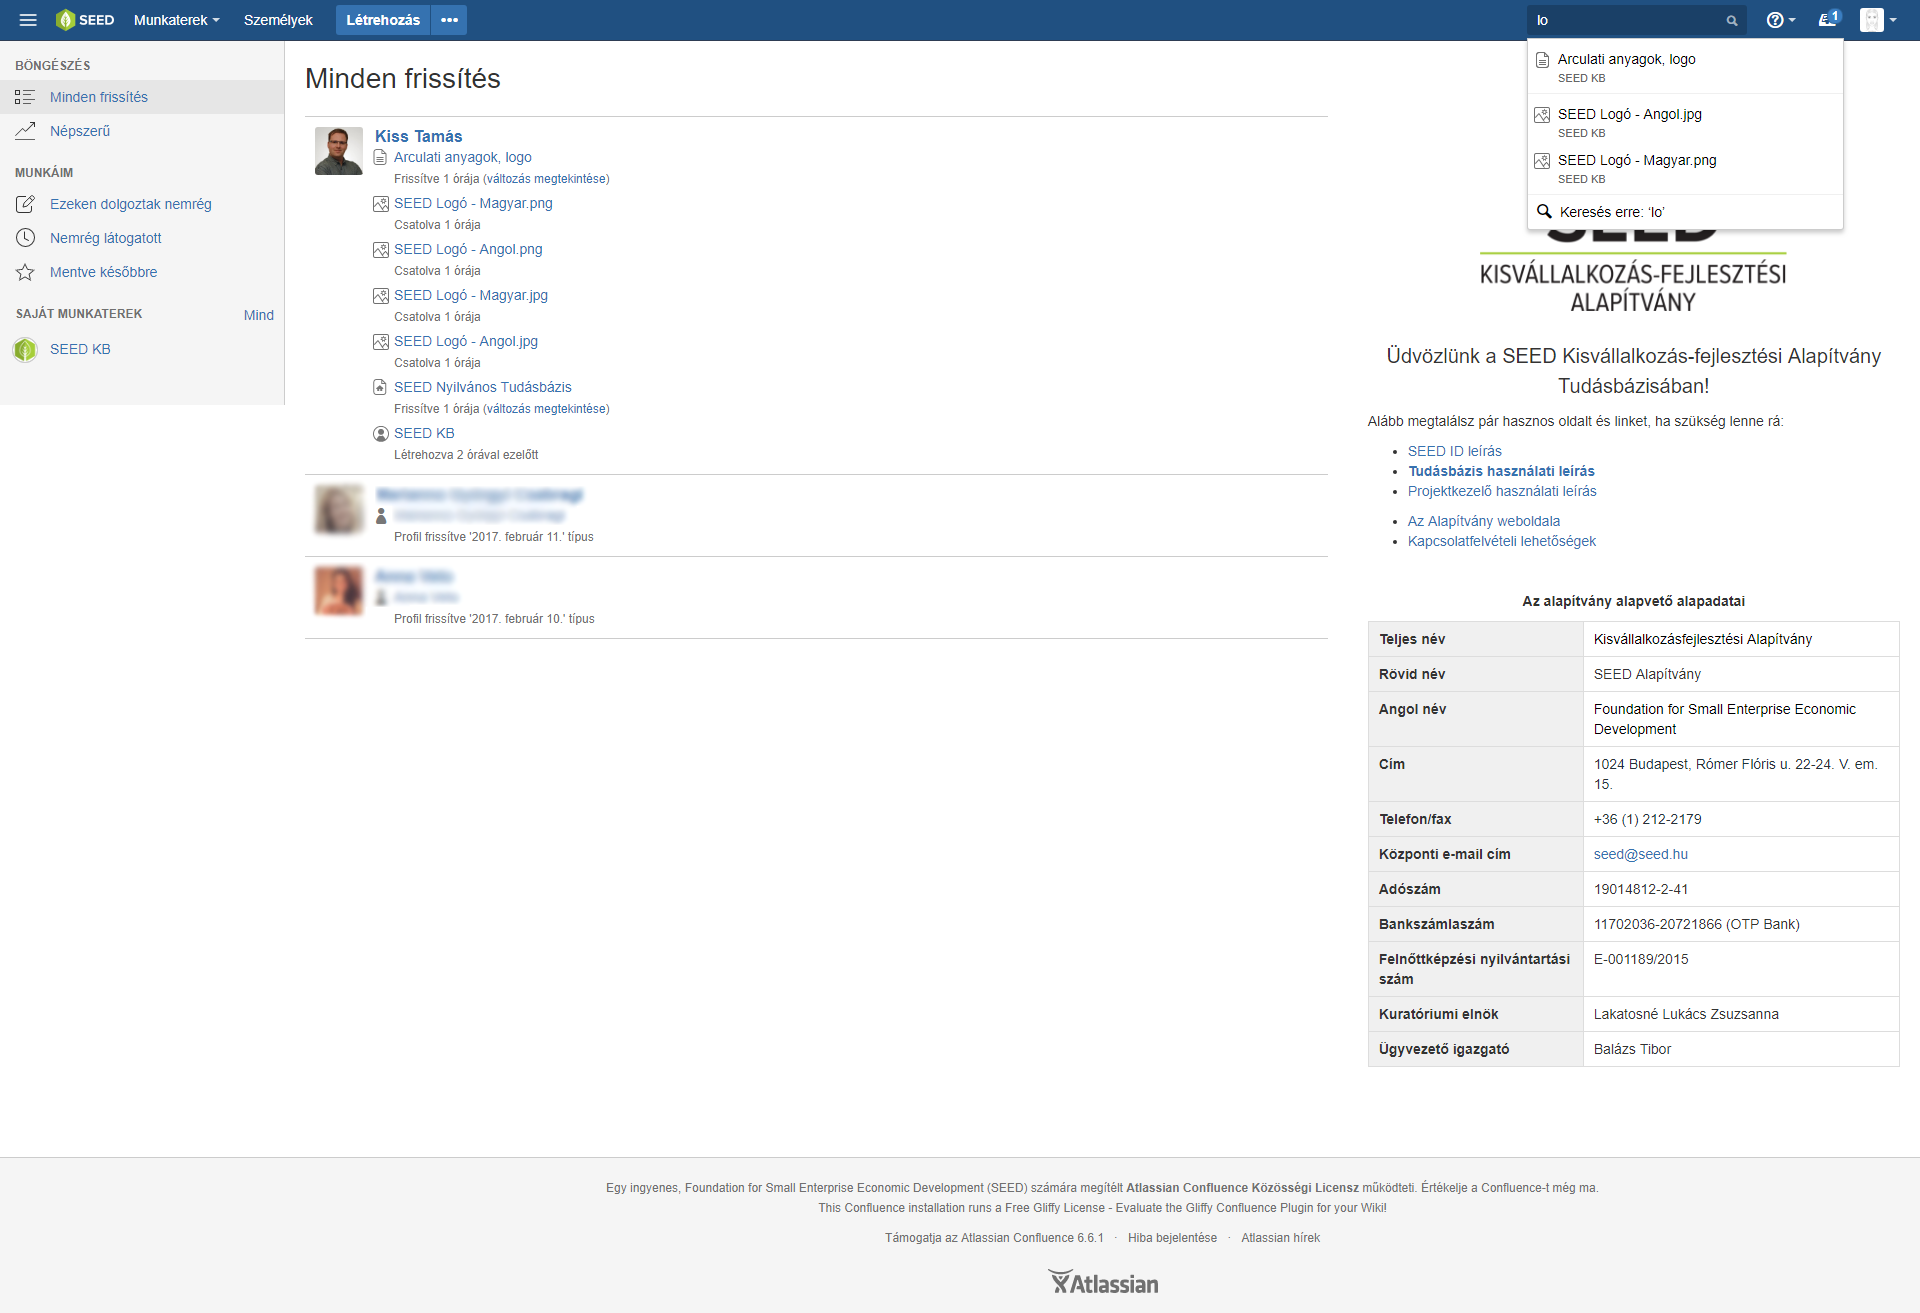Click the three-dots create from template button
Image resolution: width=1920 pixels, height=1313 pixels.
click(449, 20)
